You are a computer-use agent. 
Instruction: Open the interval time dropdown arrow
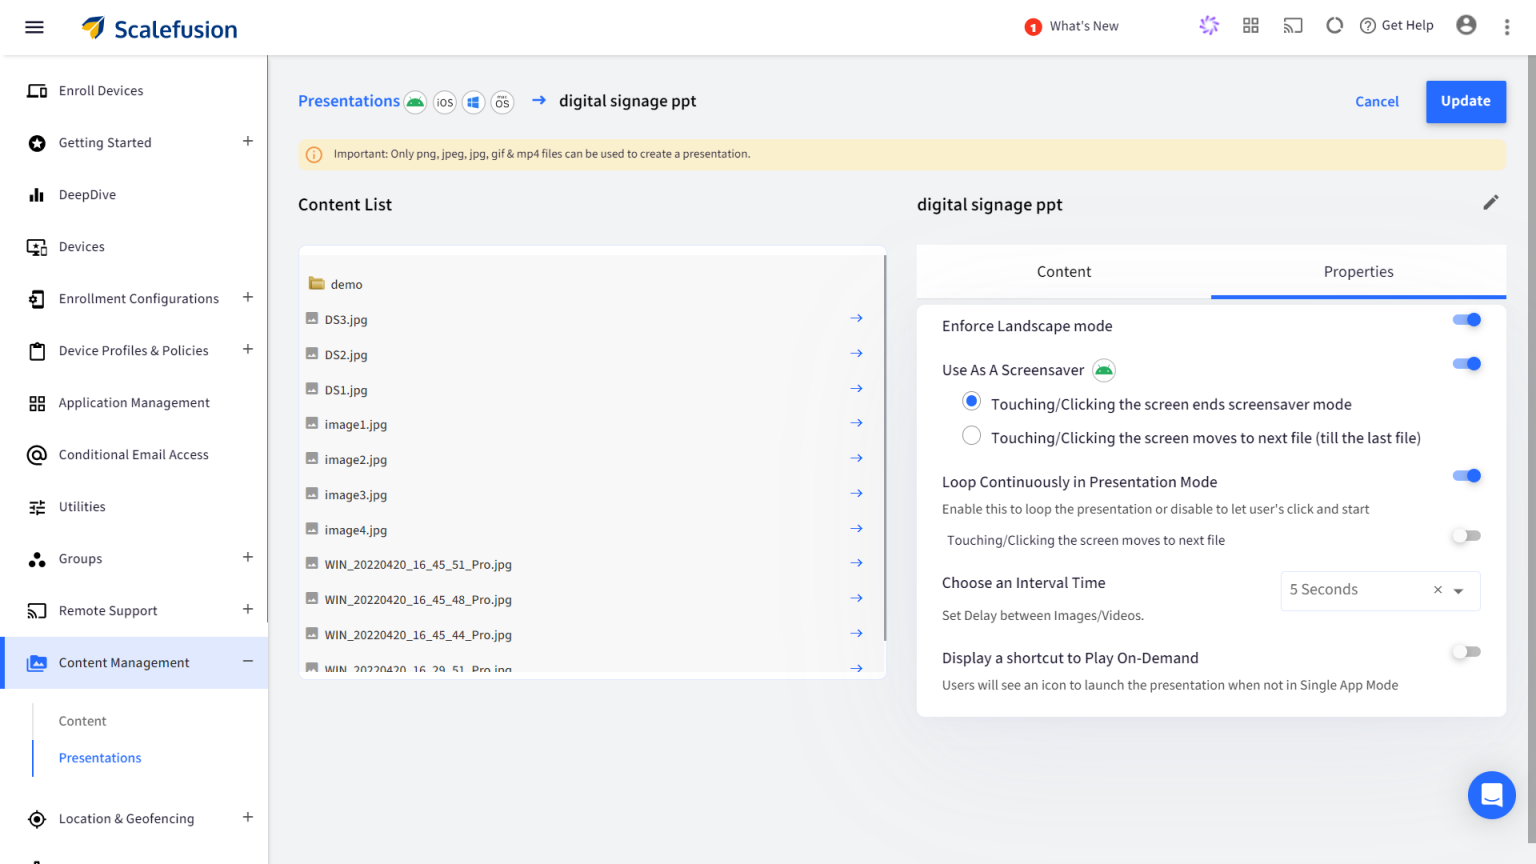pyautogui.click(x=1459, y=591)
